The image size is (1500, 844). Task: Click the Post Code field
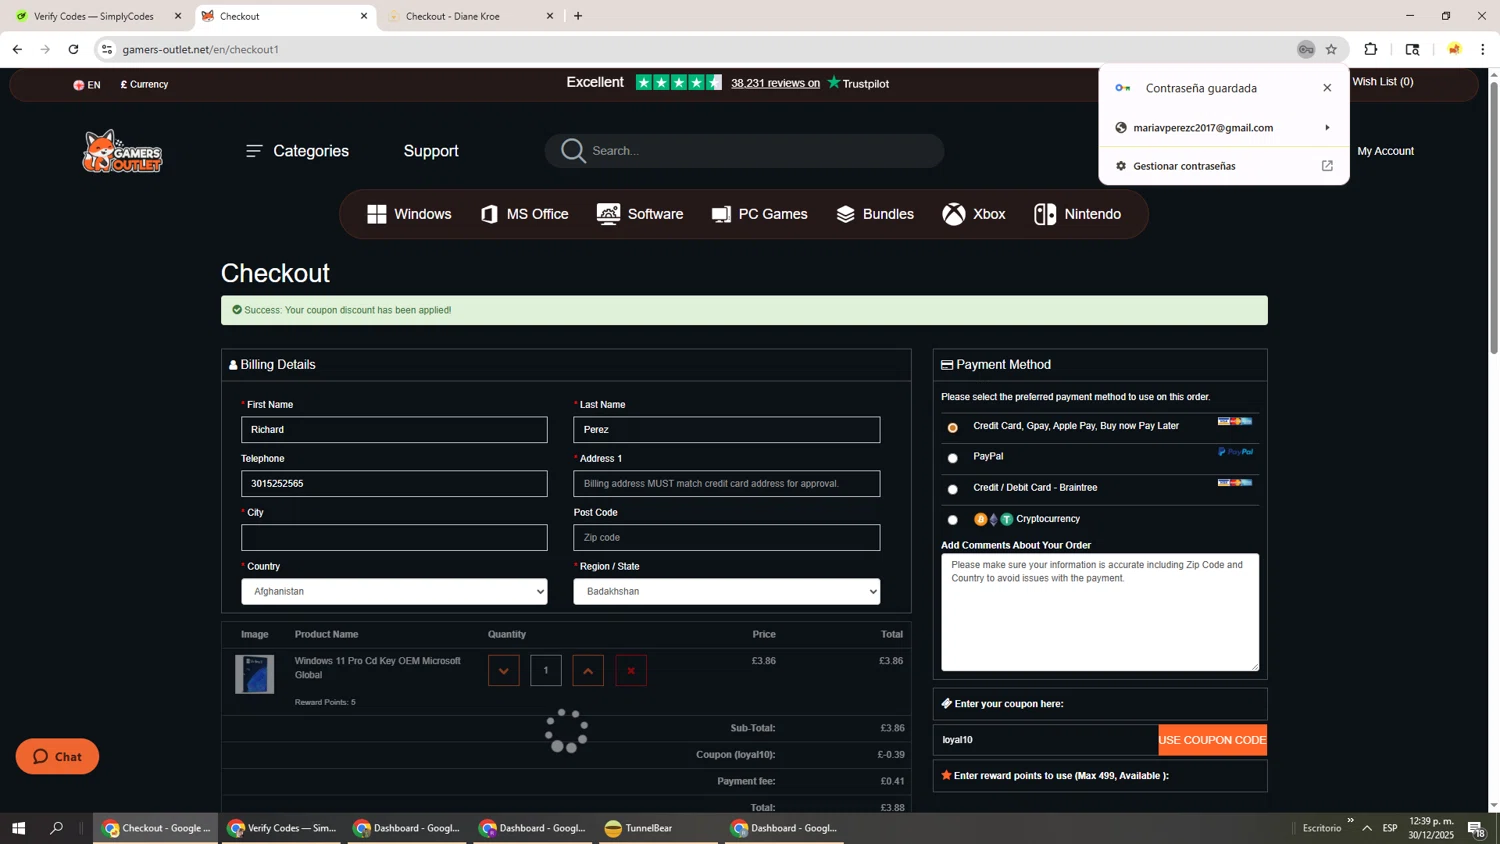[727, 538]
